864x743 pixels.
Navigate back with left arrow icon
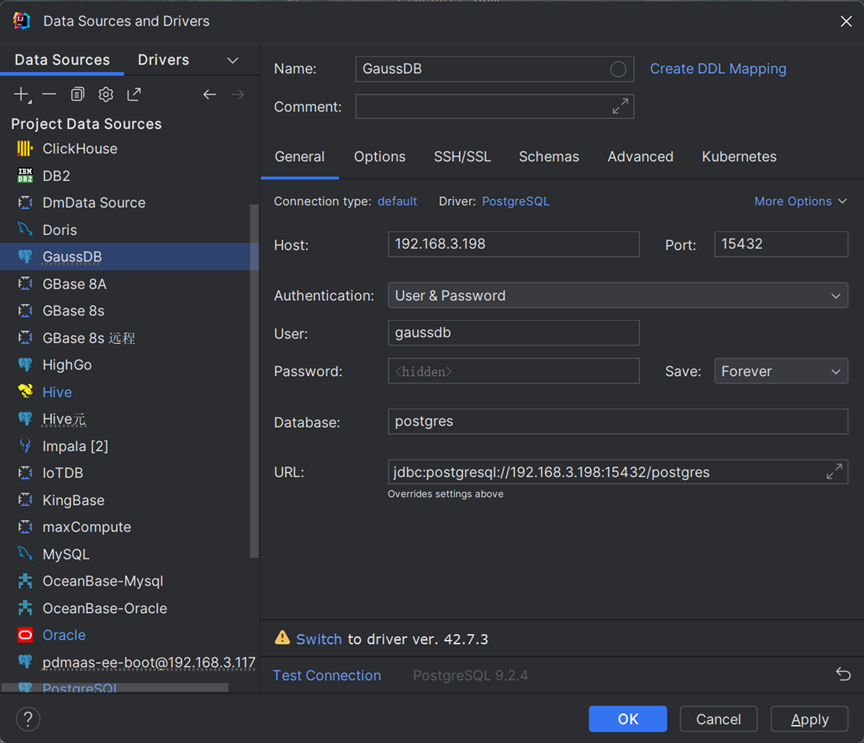click(209, 94)
